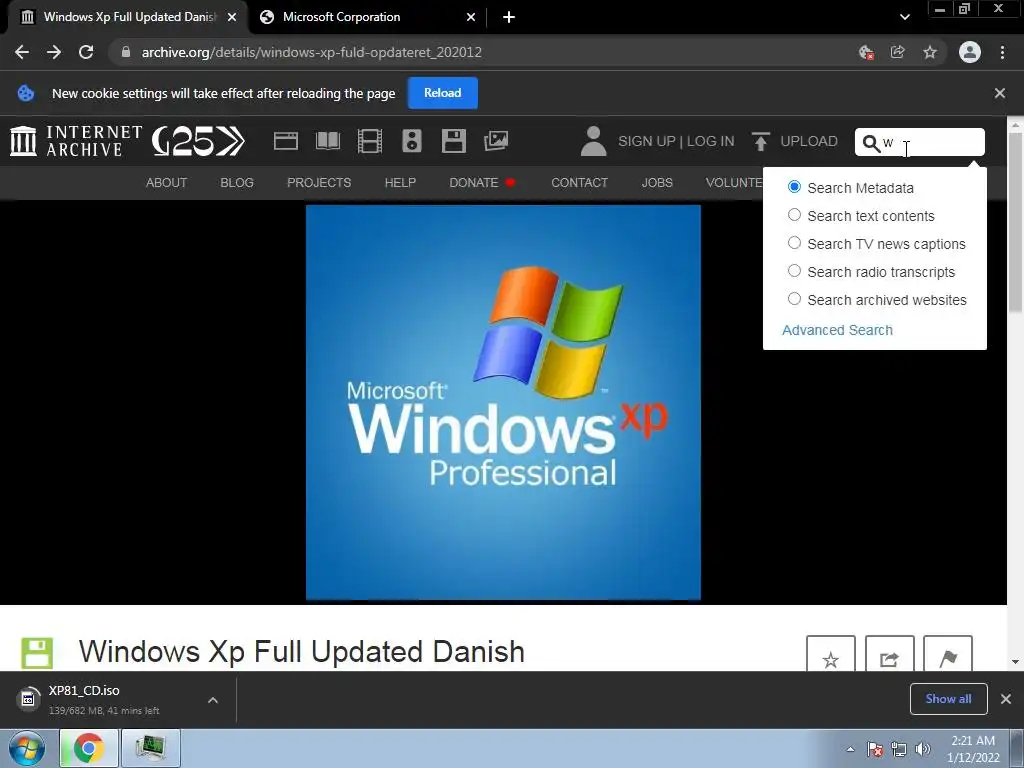The height and width of the screenshot is (768, 1024).
Task: Click the UPLOAD link text
Action: pos(808,141)
